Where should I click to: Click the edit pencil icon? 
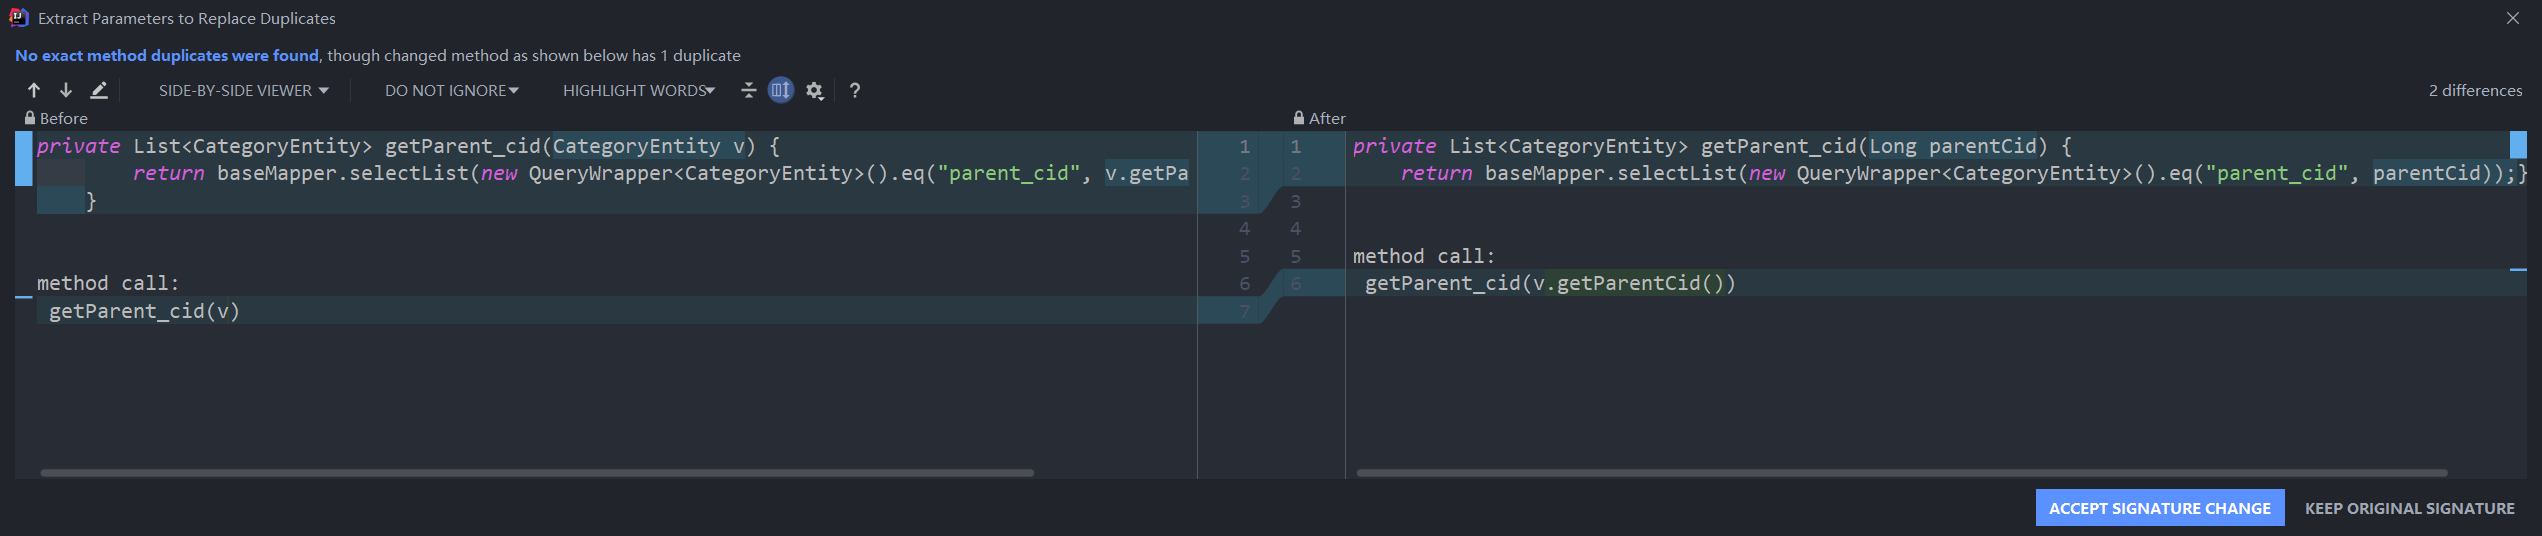pyautogui.click(x=98, y=90)
